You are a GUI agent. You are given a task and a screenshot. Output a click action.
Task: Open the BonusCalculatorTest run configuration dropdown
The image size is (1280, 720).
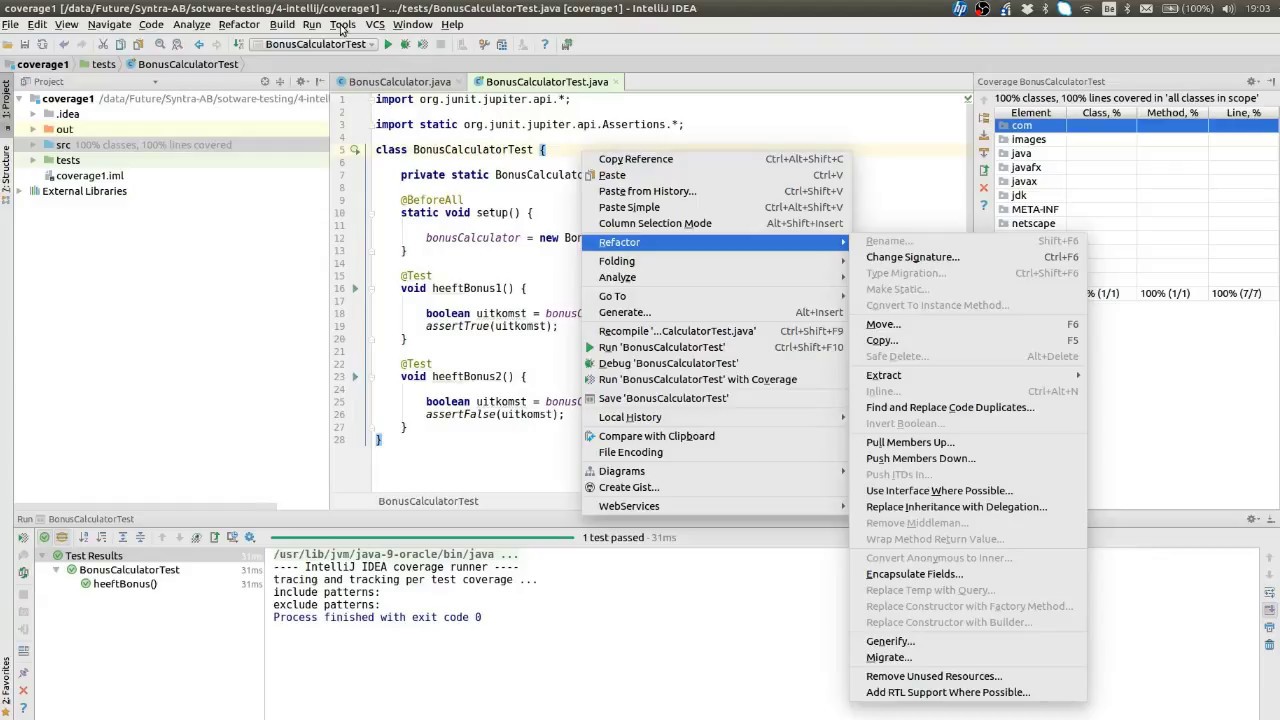(x=315, y=44)
